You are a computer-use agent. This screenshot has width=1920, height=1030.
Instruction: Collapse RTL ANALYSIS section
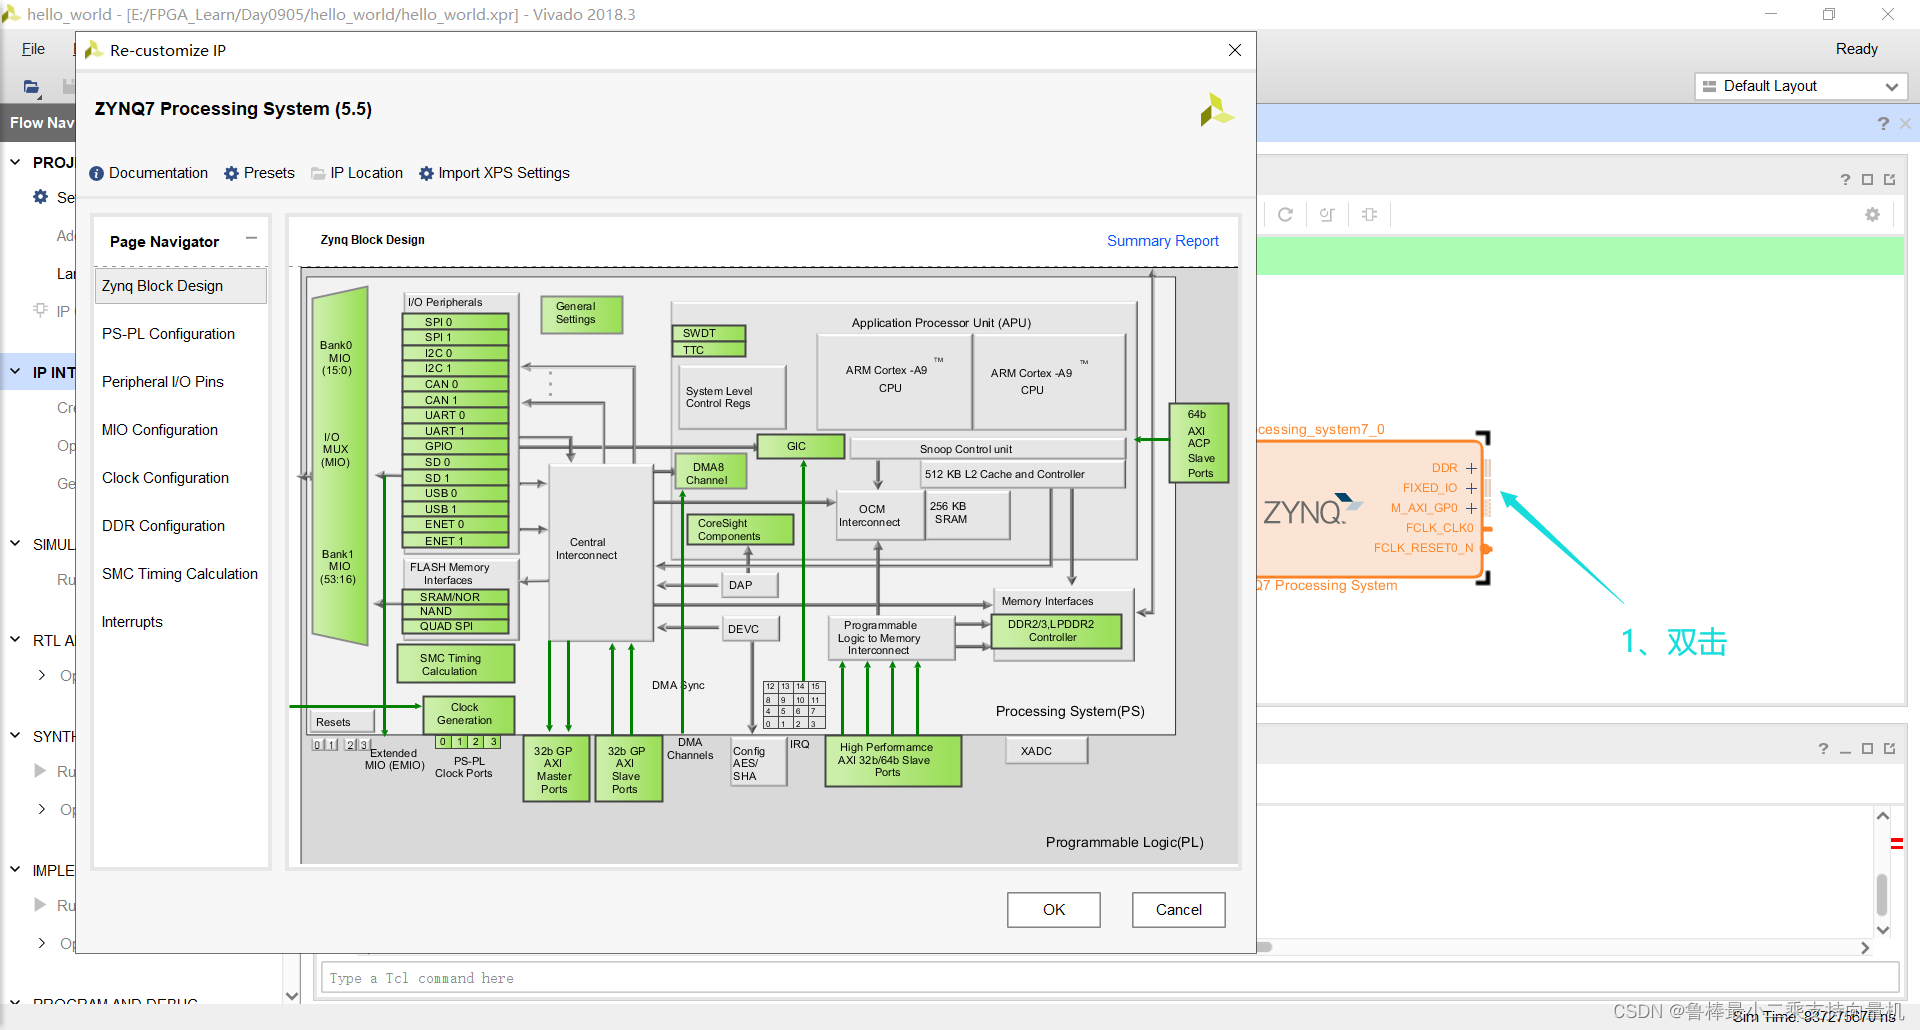coord(15,640)
